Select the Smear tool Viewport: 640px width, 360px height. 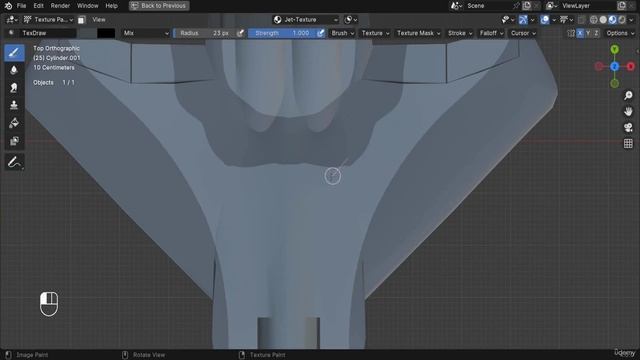14,88
